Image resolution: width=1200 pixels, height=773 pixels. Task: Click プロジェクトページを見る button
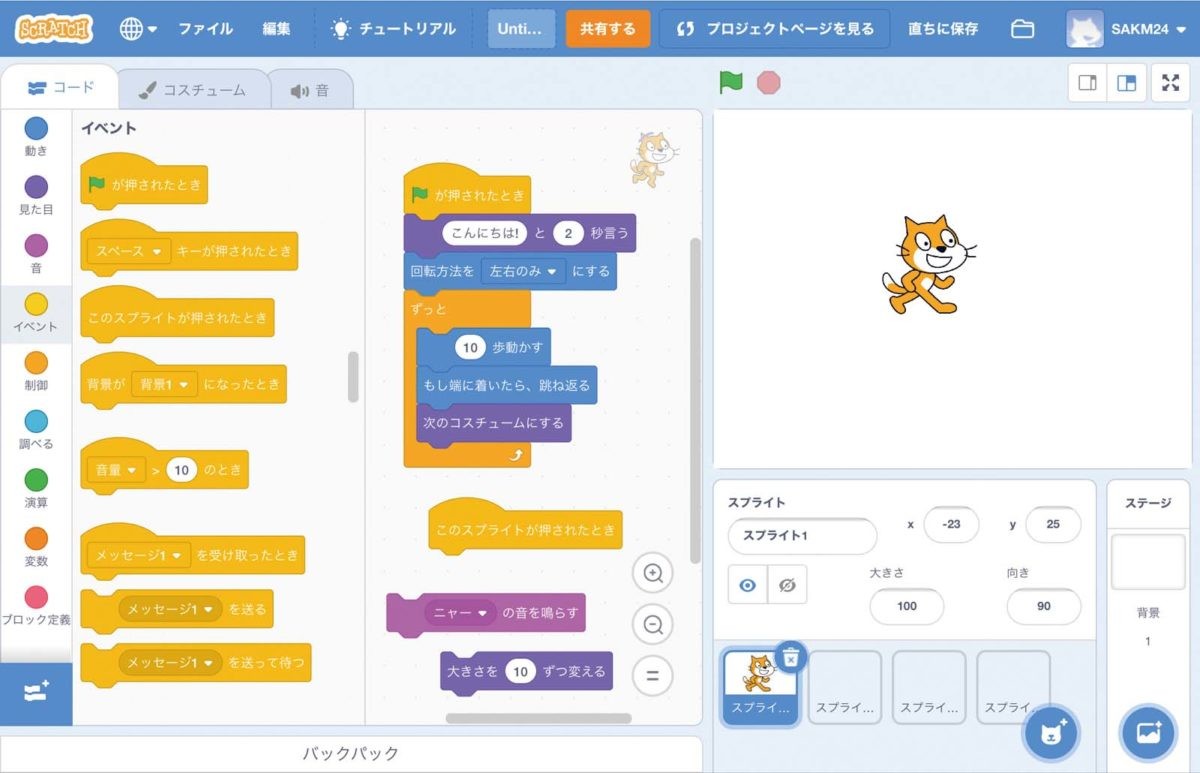(x=766, y=29)
